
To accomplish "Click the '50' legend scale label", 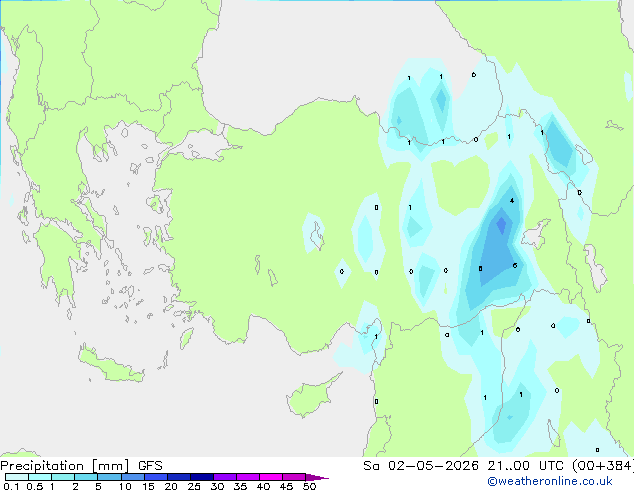I will pos(309,486).
